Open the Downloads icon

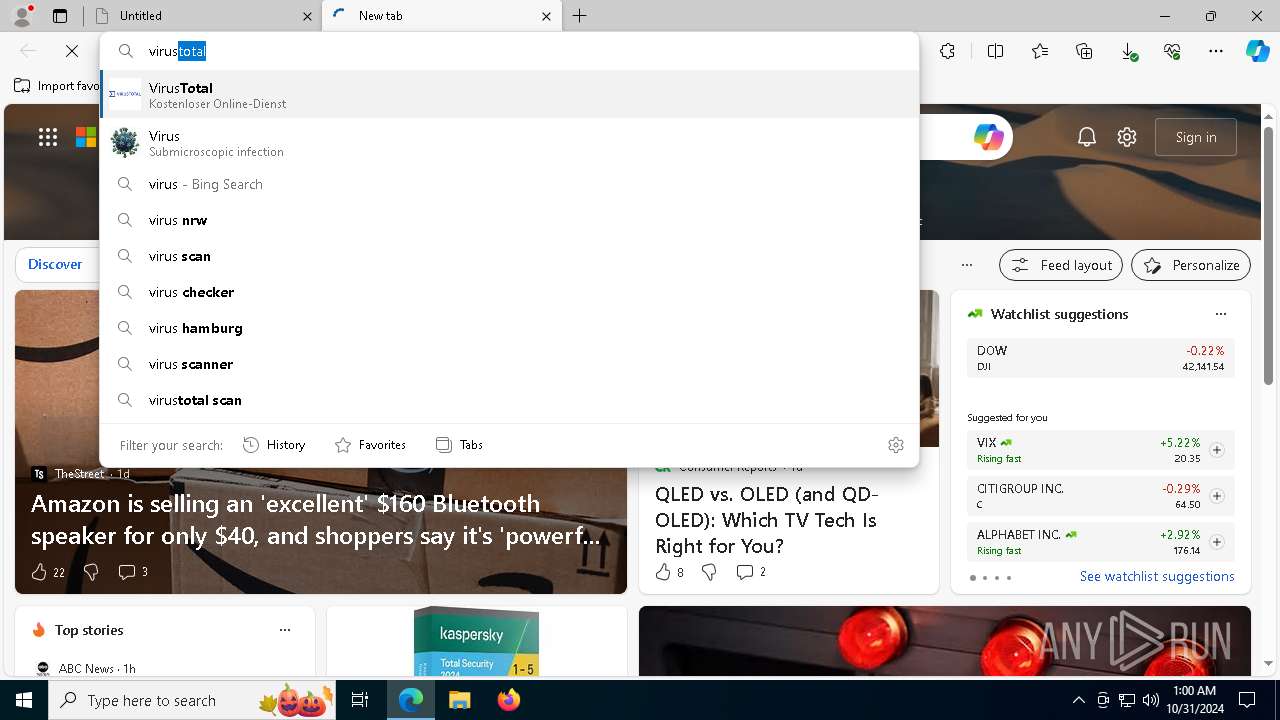coord(1128,51)
